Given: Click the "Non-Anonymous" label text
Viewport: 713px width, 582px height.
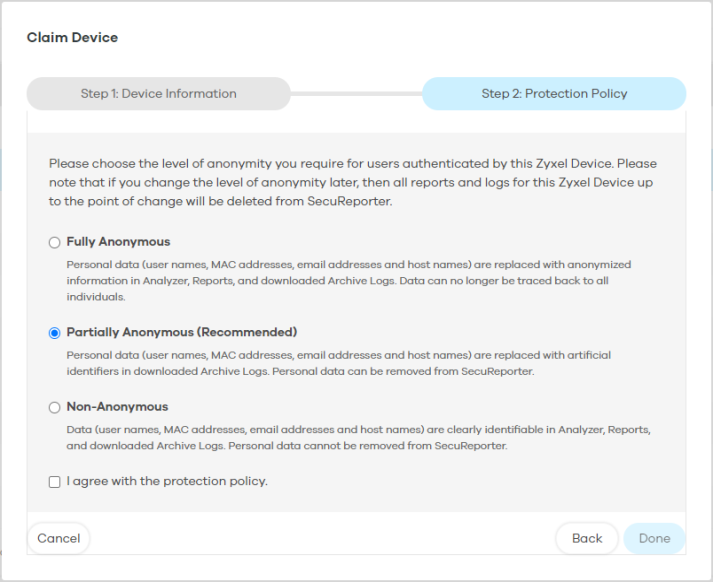Looking at the screenshot, I should (117, 406).
